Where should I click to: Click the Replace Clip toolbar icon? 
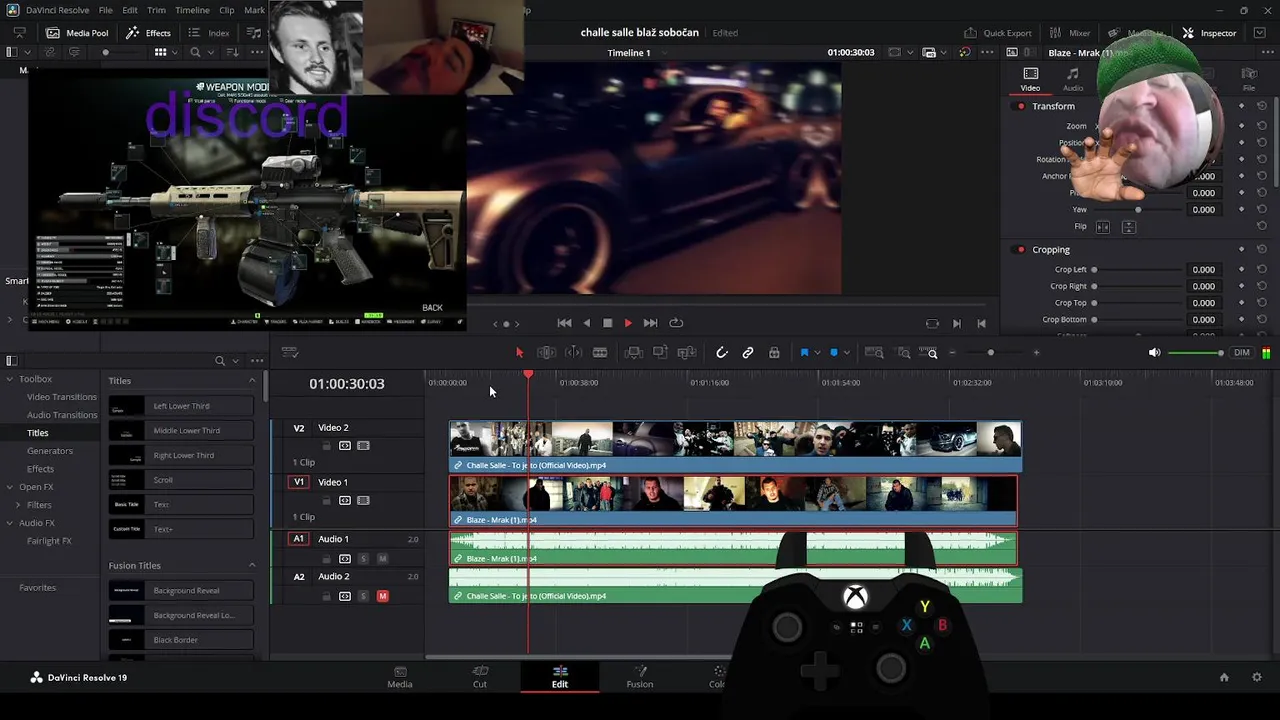click(686, 353)
